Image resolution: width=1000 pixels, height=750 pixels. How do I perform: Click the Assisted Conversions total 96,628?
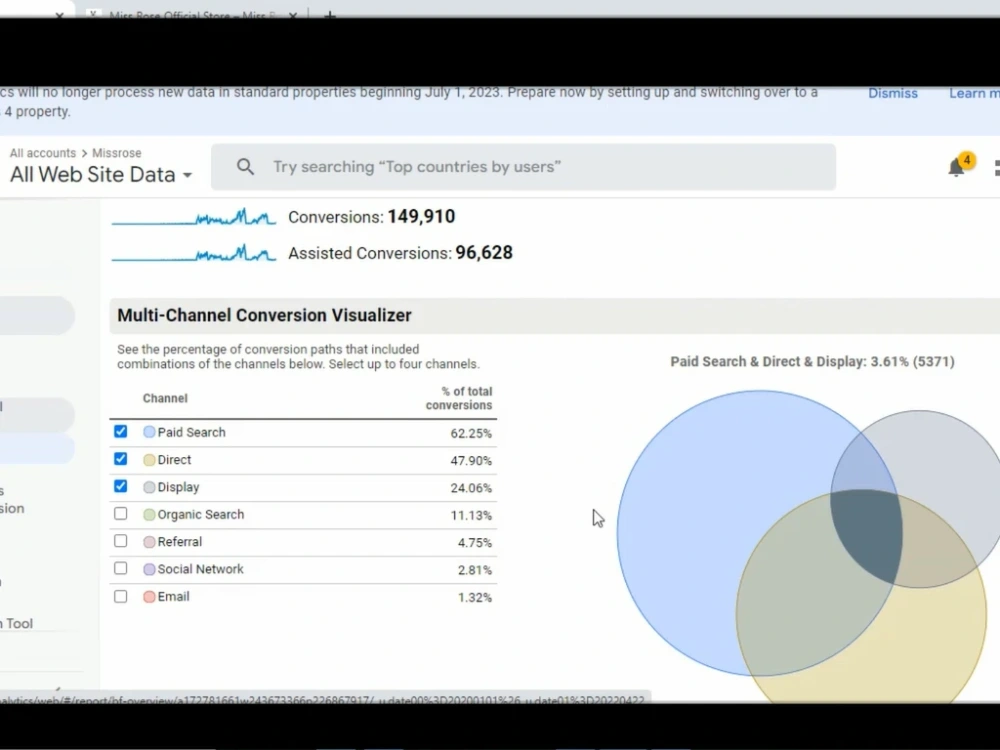pos(484,253)
